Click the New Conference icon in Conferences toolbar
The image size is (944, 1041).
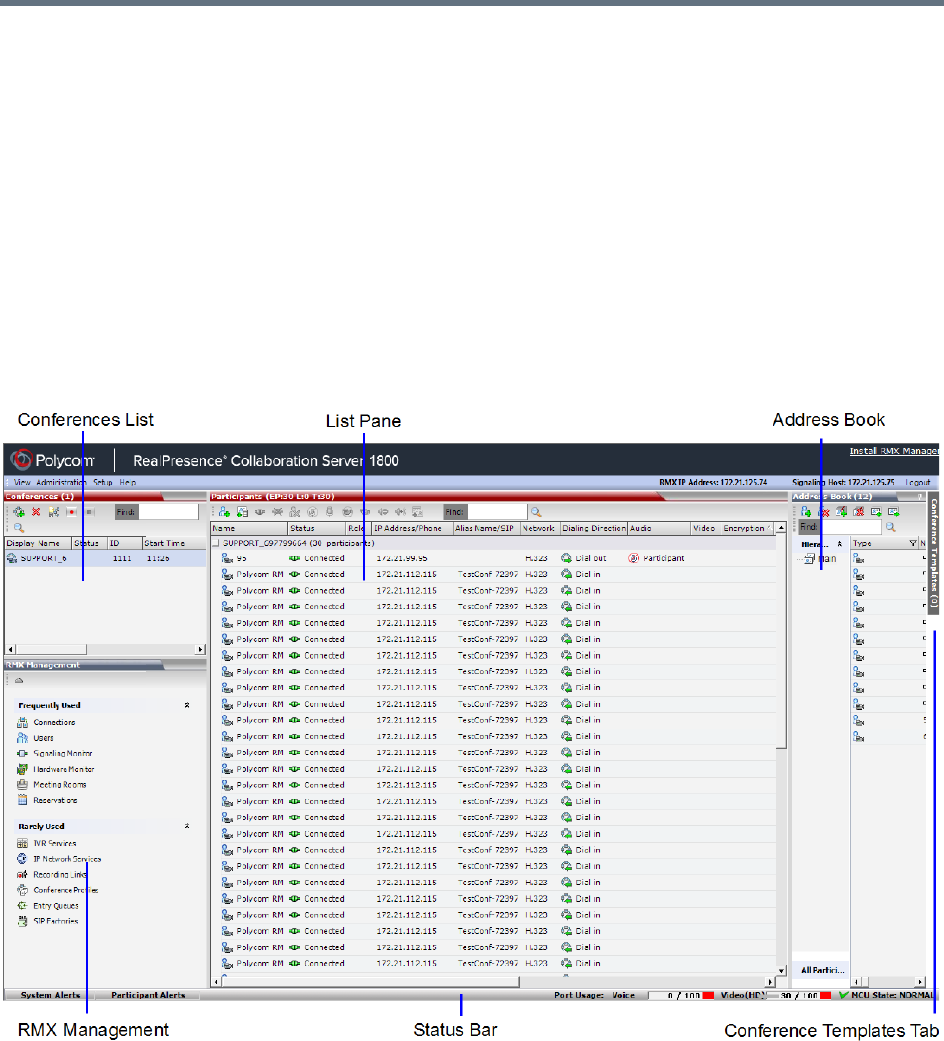pyautogui.click(x=19, y=512)
